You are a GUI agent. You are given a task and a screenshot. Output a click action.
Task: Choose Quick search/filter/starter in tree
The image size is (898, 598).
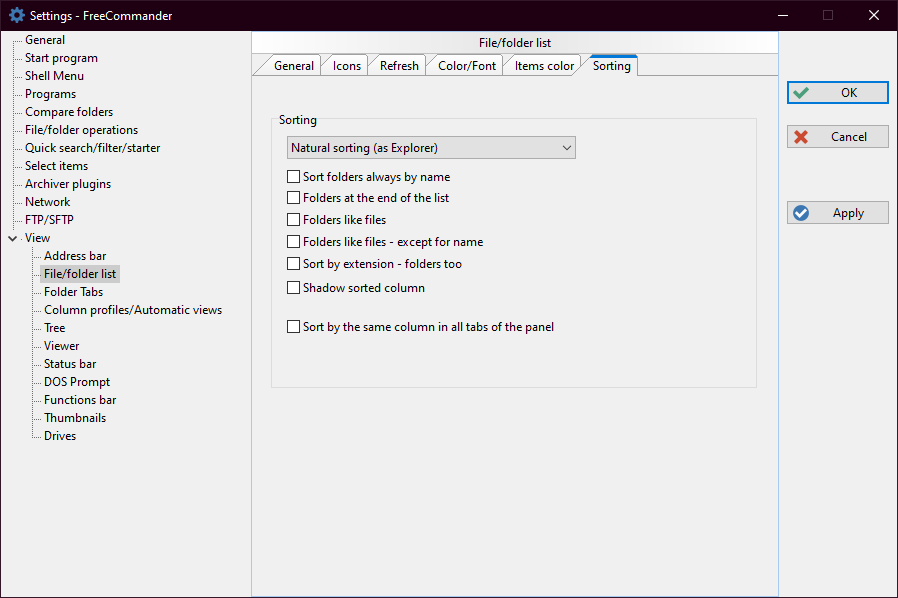[x=92, y=148]
